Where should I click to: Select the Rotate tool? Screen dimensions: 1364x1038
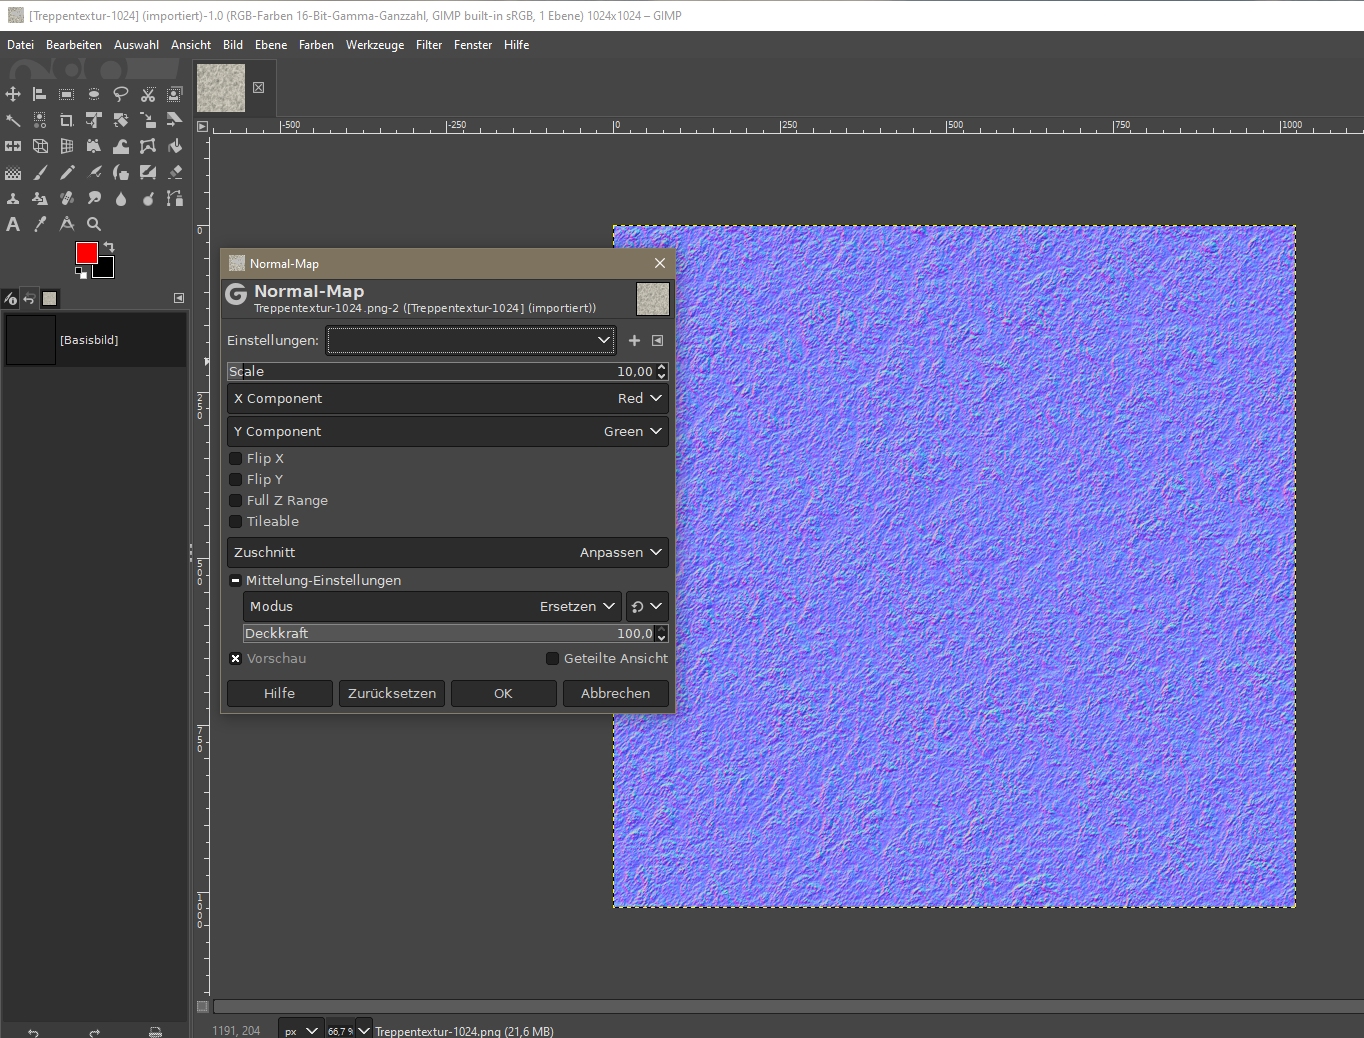(121, 120)
